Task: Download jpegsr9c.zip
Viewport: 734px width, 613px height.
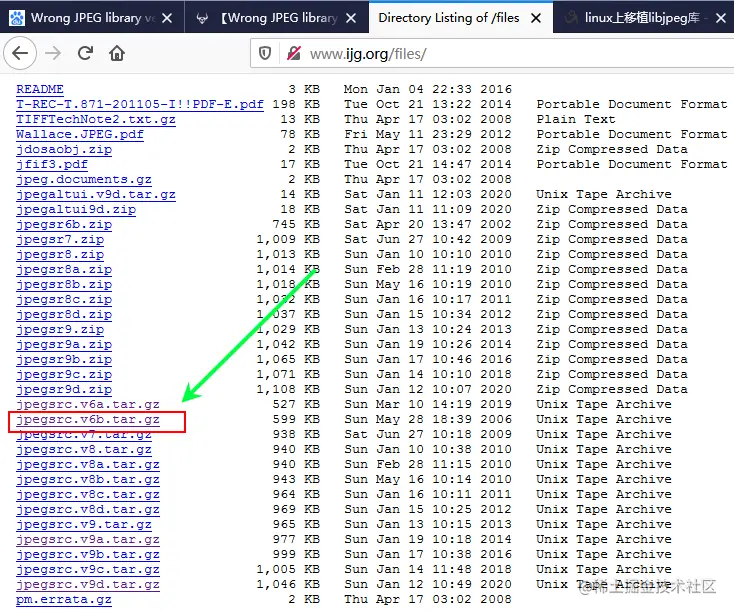Action: coord(64,374)
